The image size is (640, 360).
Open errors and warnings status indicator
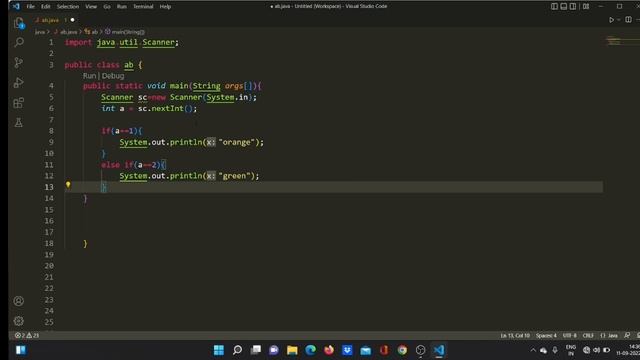coord(27,336)
